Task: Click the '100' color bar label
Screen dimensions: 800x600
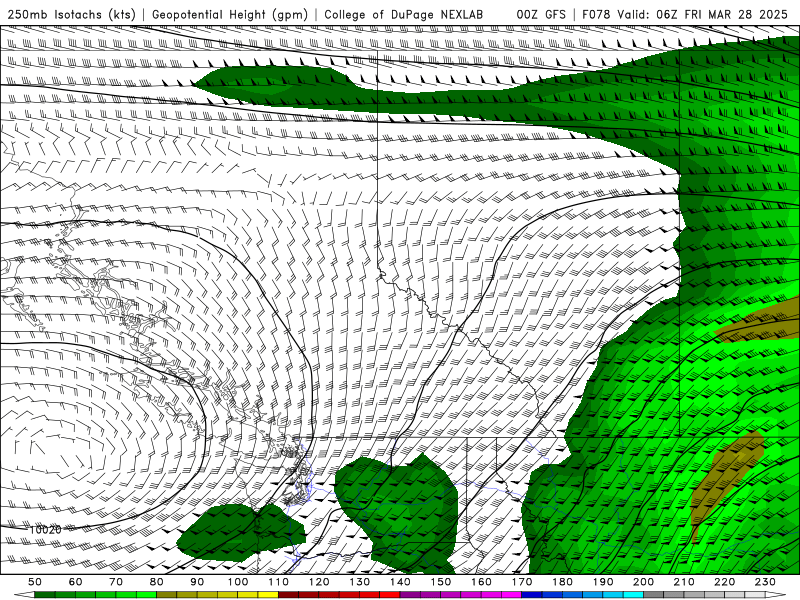Action: 238,582
